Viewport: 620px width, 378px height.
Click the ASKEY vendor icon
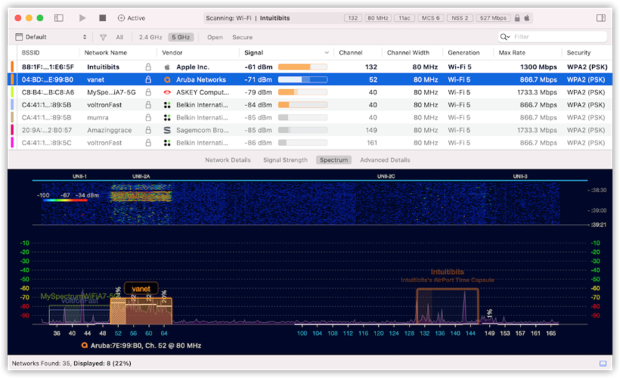pos(167,93)
